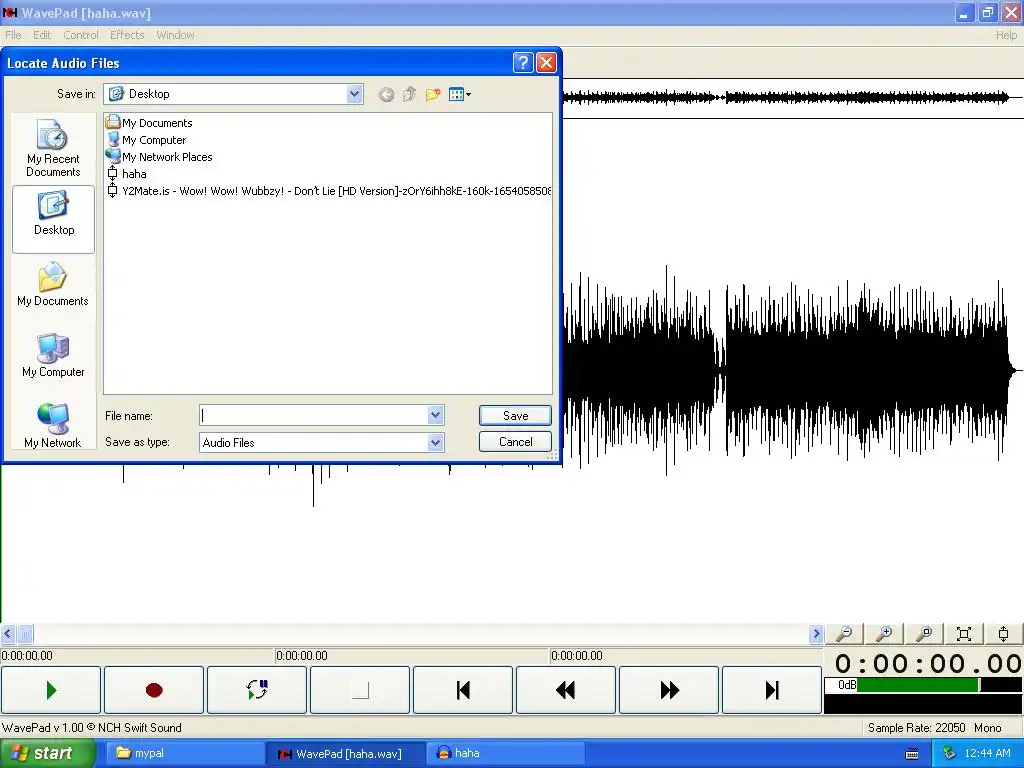
Task: Zoom in with the plus magnifier icon
Action: pyautogui.click(x=884, y=633)
